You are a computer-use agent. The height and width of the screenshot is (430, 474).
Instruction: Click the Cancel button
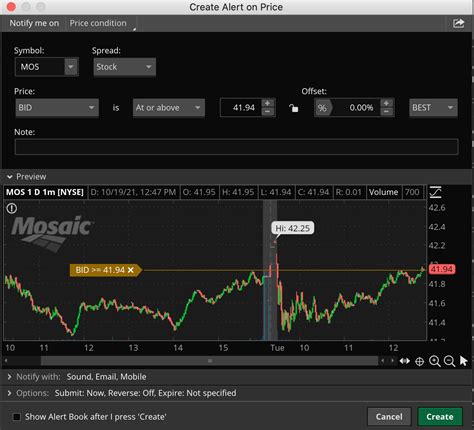pyautogui.click(x=389, y=417)
